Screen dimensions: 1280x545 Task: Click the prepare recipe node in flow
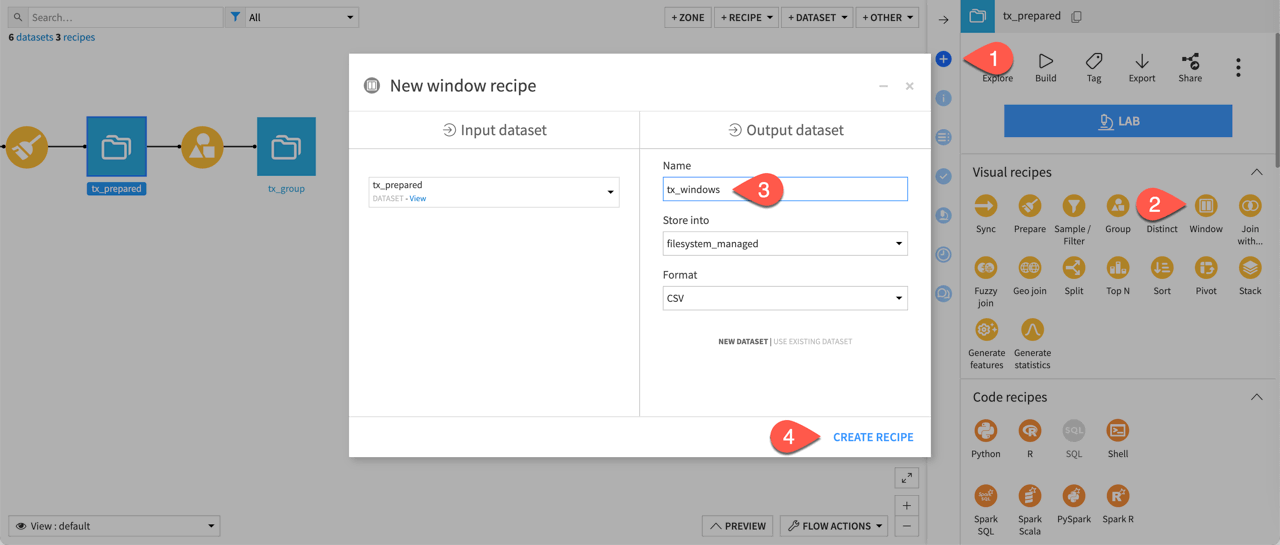(26, 147)
